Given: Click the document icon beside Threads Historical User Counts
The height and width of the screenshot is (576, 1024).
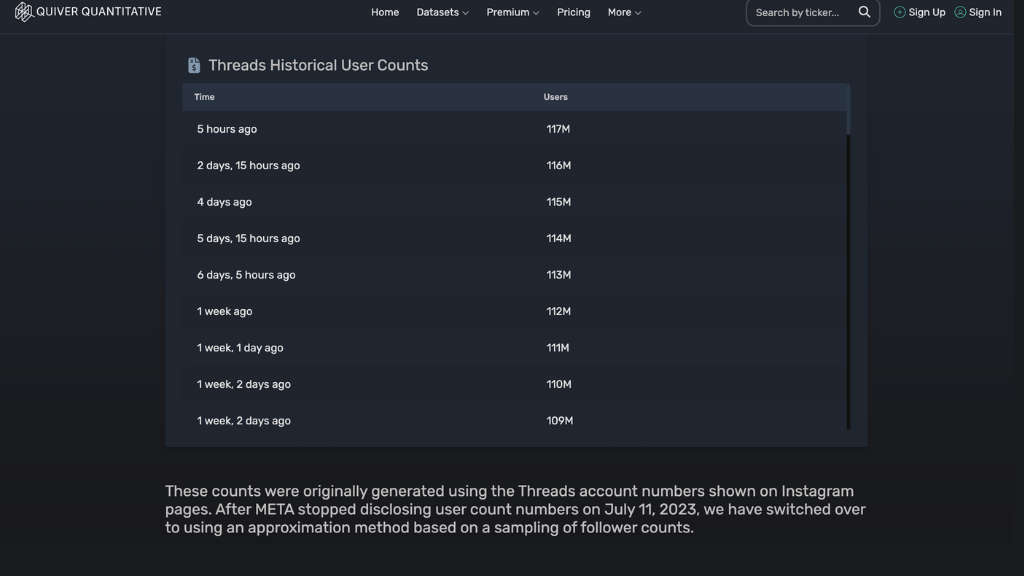Looking at the screenshot, I should point(194,65).
